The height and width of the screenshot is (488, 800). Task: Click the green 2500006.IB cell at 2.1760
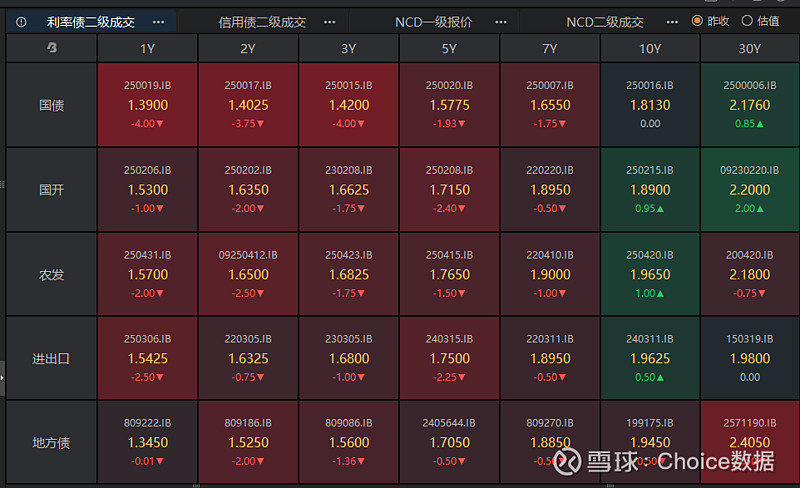748,105
